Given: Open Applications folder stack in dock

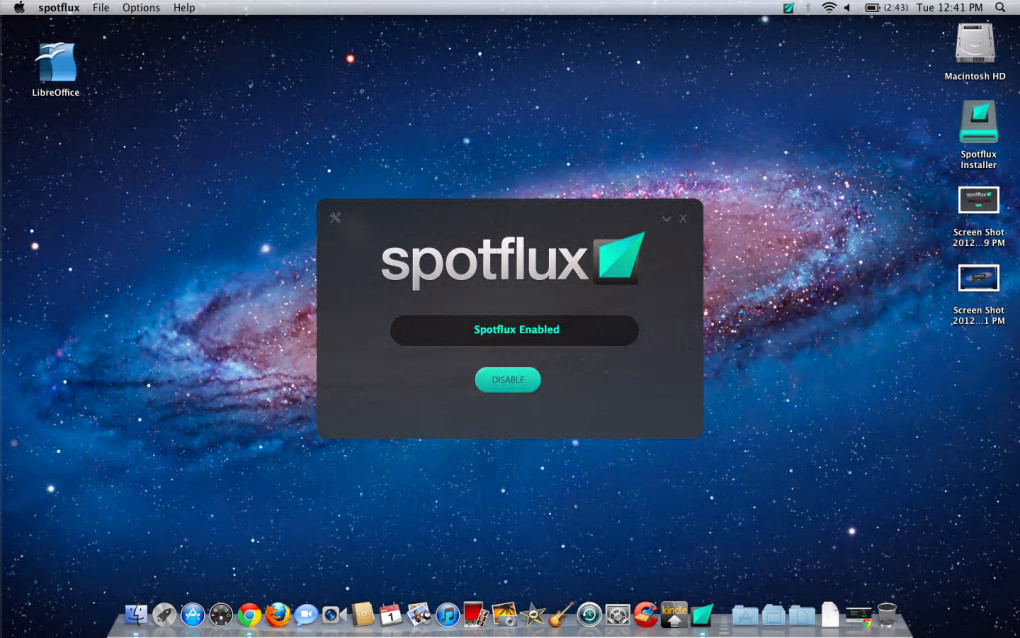Looking at the screenshot, I should 745,615.
